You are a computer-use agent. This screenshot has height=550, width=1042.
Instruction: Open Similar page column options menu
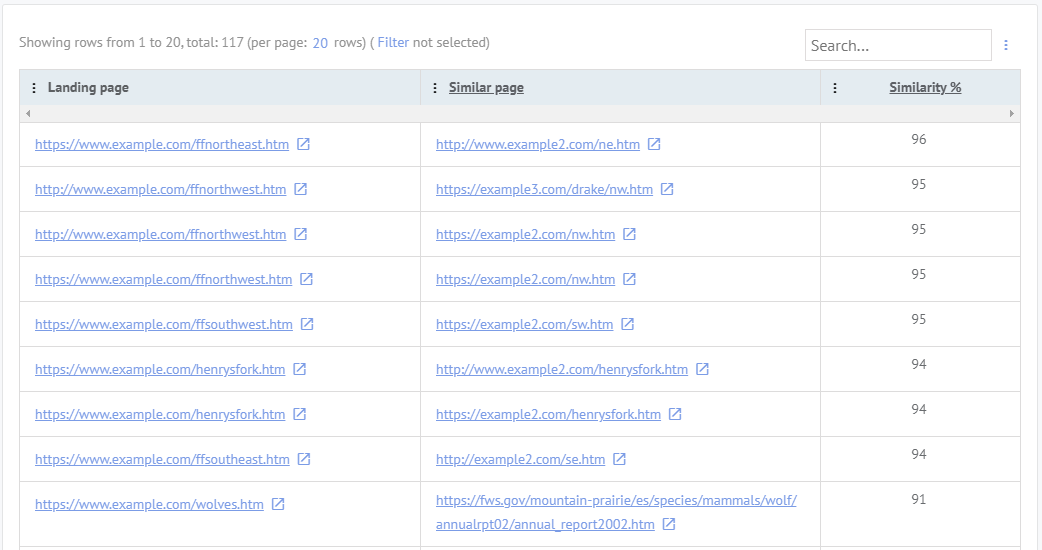click(x=435, y=88)
